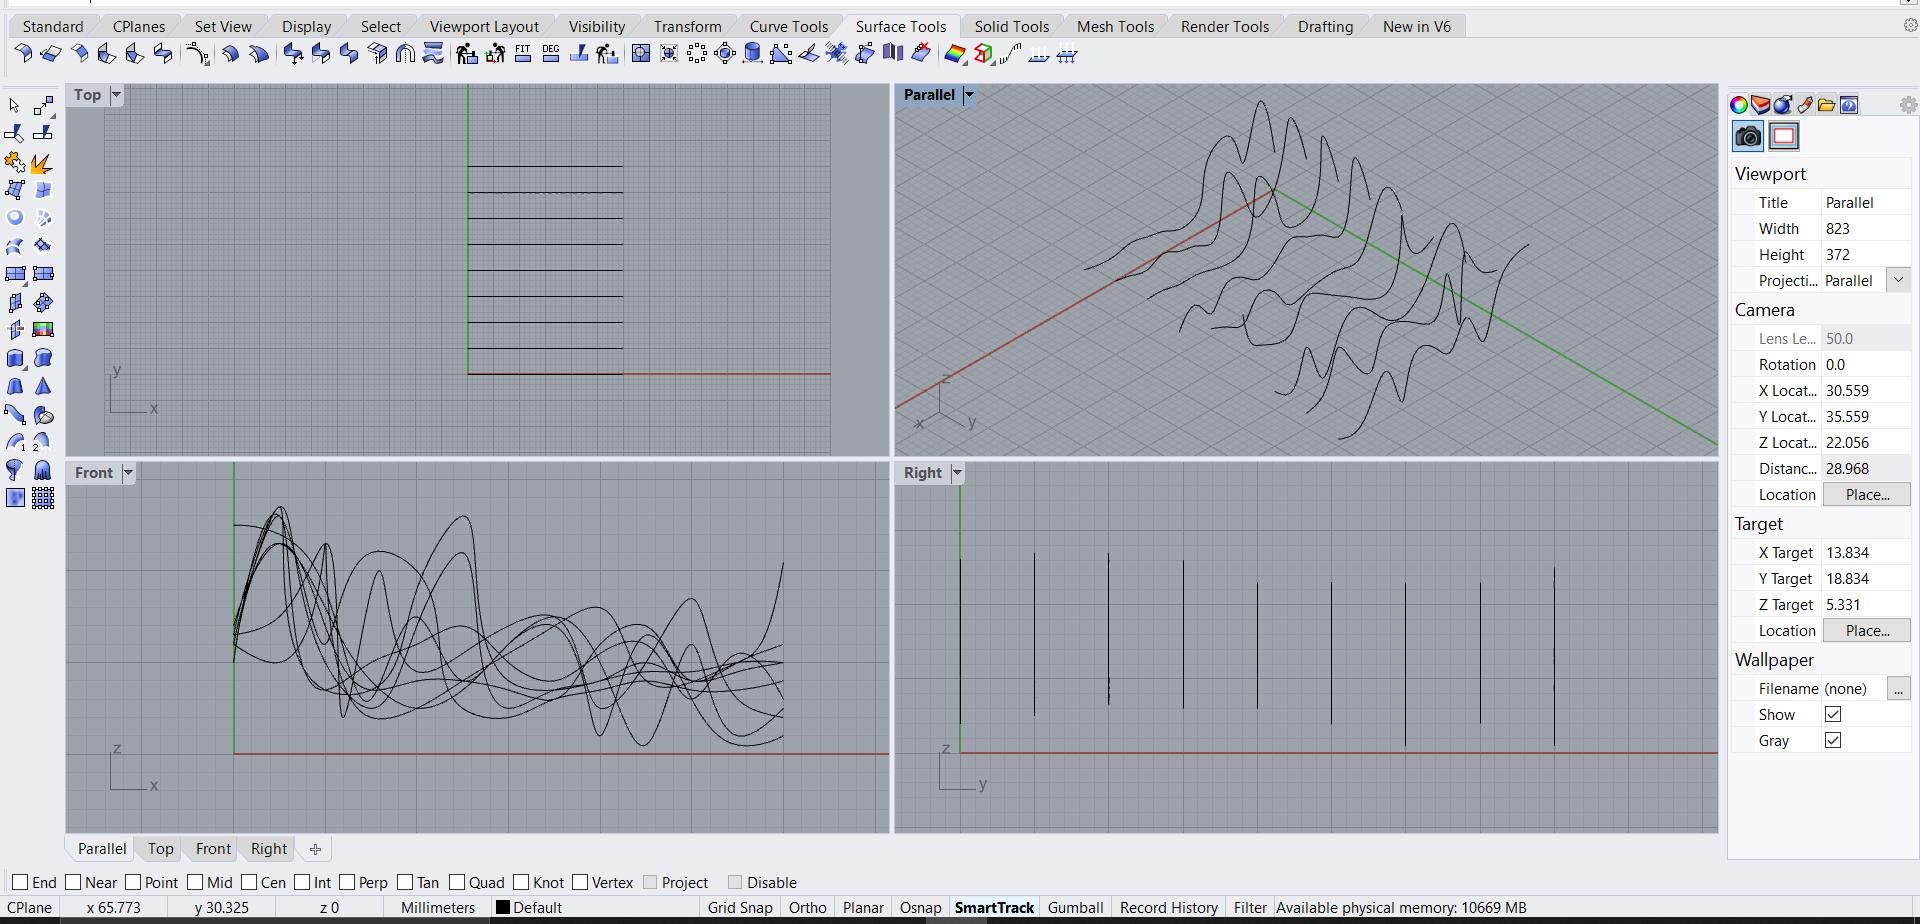Viewport: 1920px width, 924px height.
Task: Open the Right viewport title menu arrow
Action: pyautogui.click(x=957, y=473)
